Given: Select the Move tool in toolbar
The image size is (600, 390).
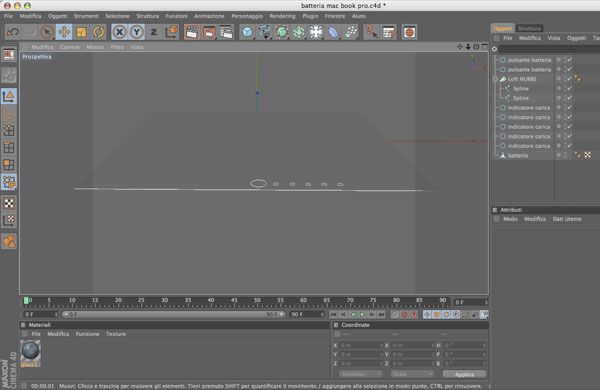Looking at the screenshot, I should (64, 32).
